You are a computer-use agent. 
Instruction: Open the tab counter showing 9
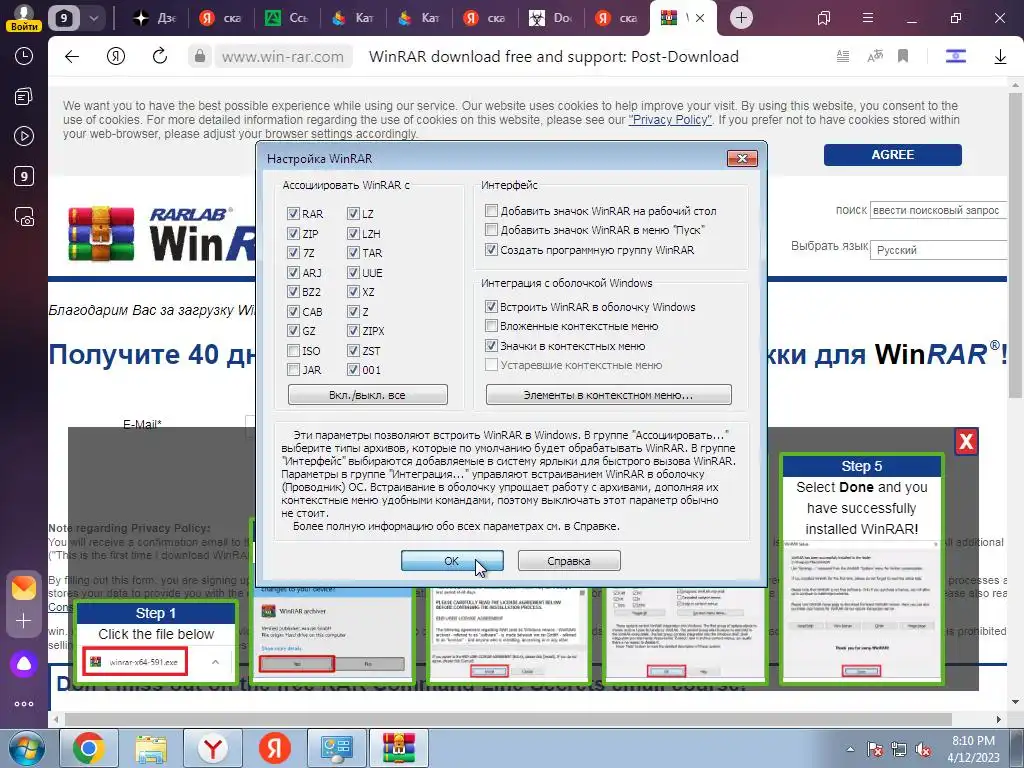[63, 18]
